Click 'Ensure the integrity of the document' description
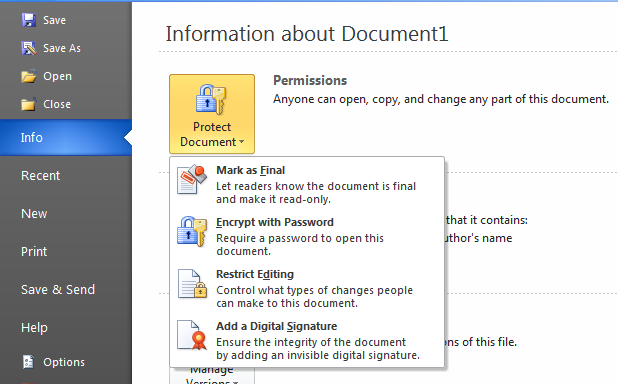Screen dimensions: 618x384 tap(318, 349)
